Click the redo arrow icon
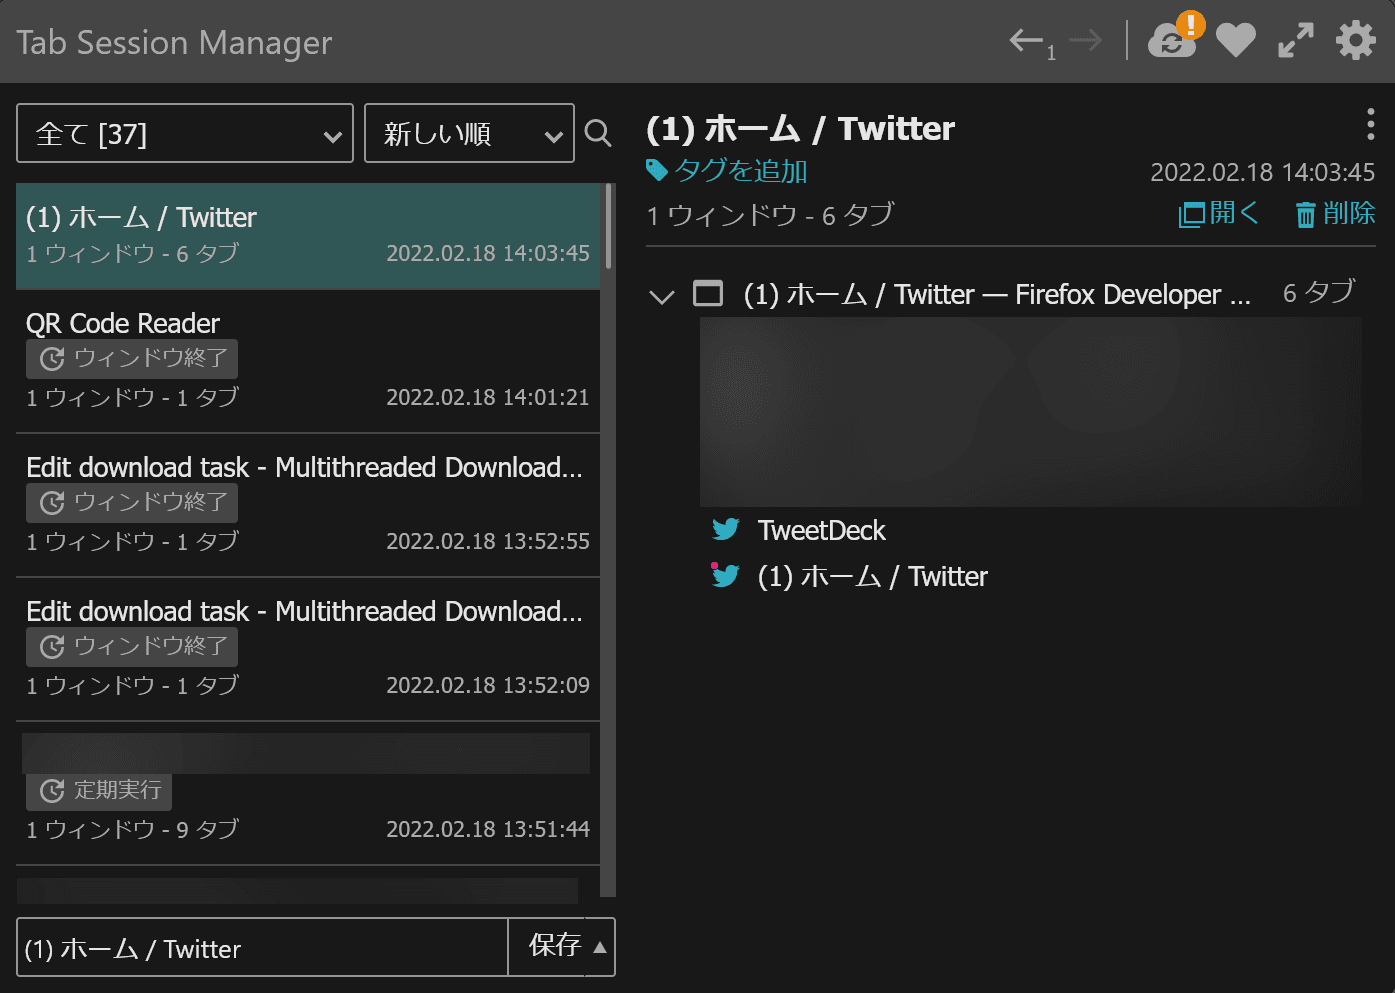 tap(1085, 41)
